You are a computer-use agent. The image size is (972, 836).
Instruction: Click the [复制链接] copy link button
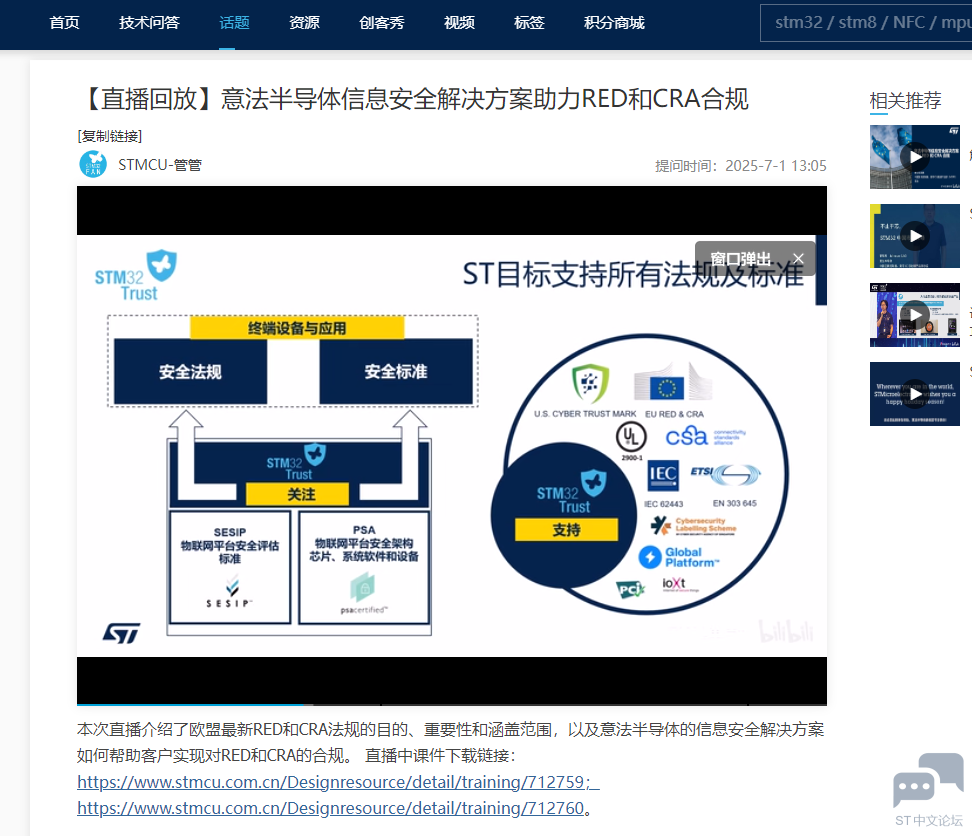(110, 136)
